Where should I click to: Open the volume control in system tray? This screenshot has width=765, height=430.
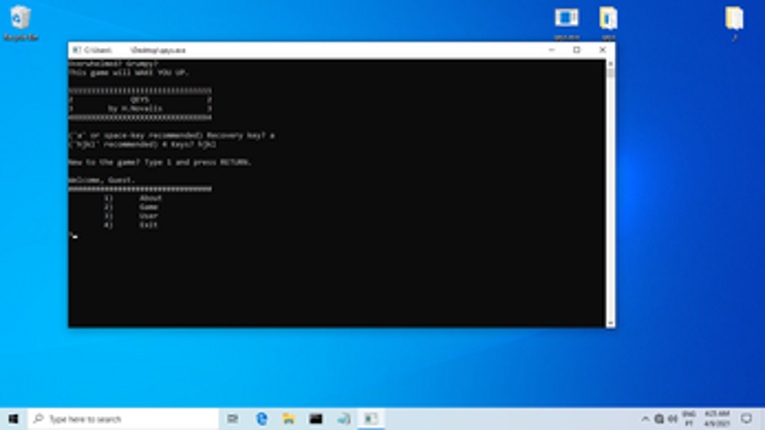coord(672,419)
